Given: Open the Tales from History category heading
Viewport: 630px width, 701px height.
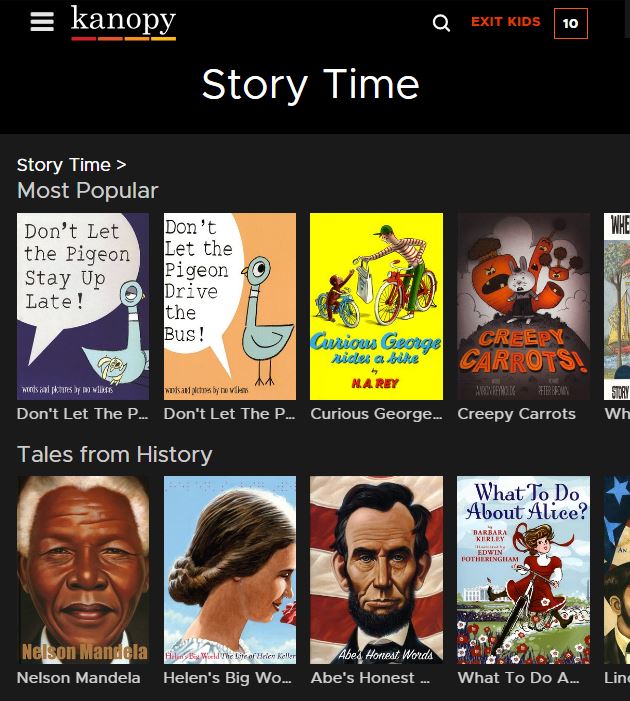Looking at the screenshot, I should (114, 455).
